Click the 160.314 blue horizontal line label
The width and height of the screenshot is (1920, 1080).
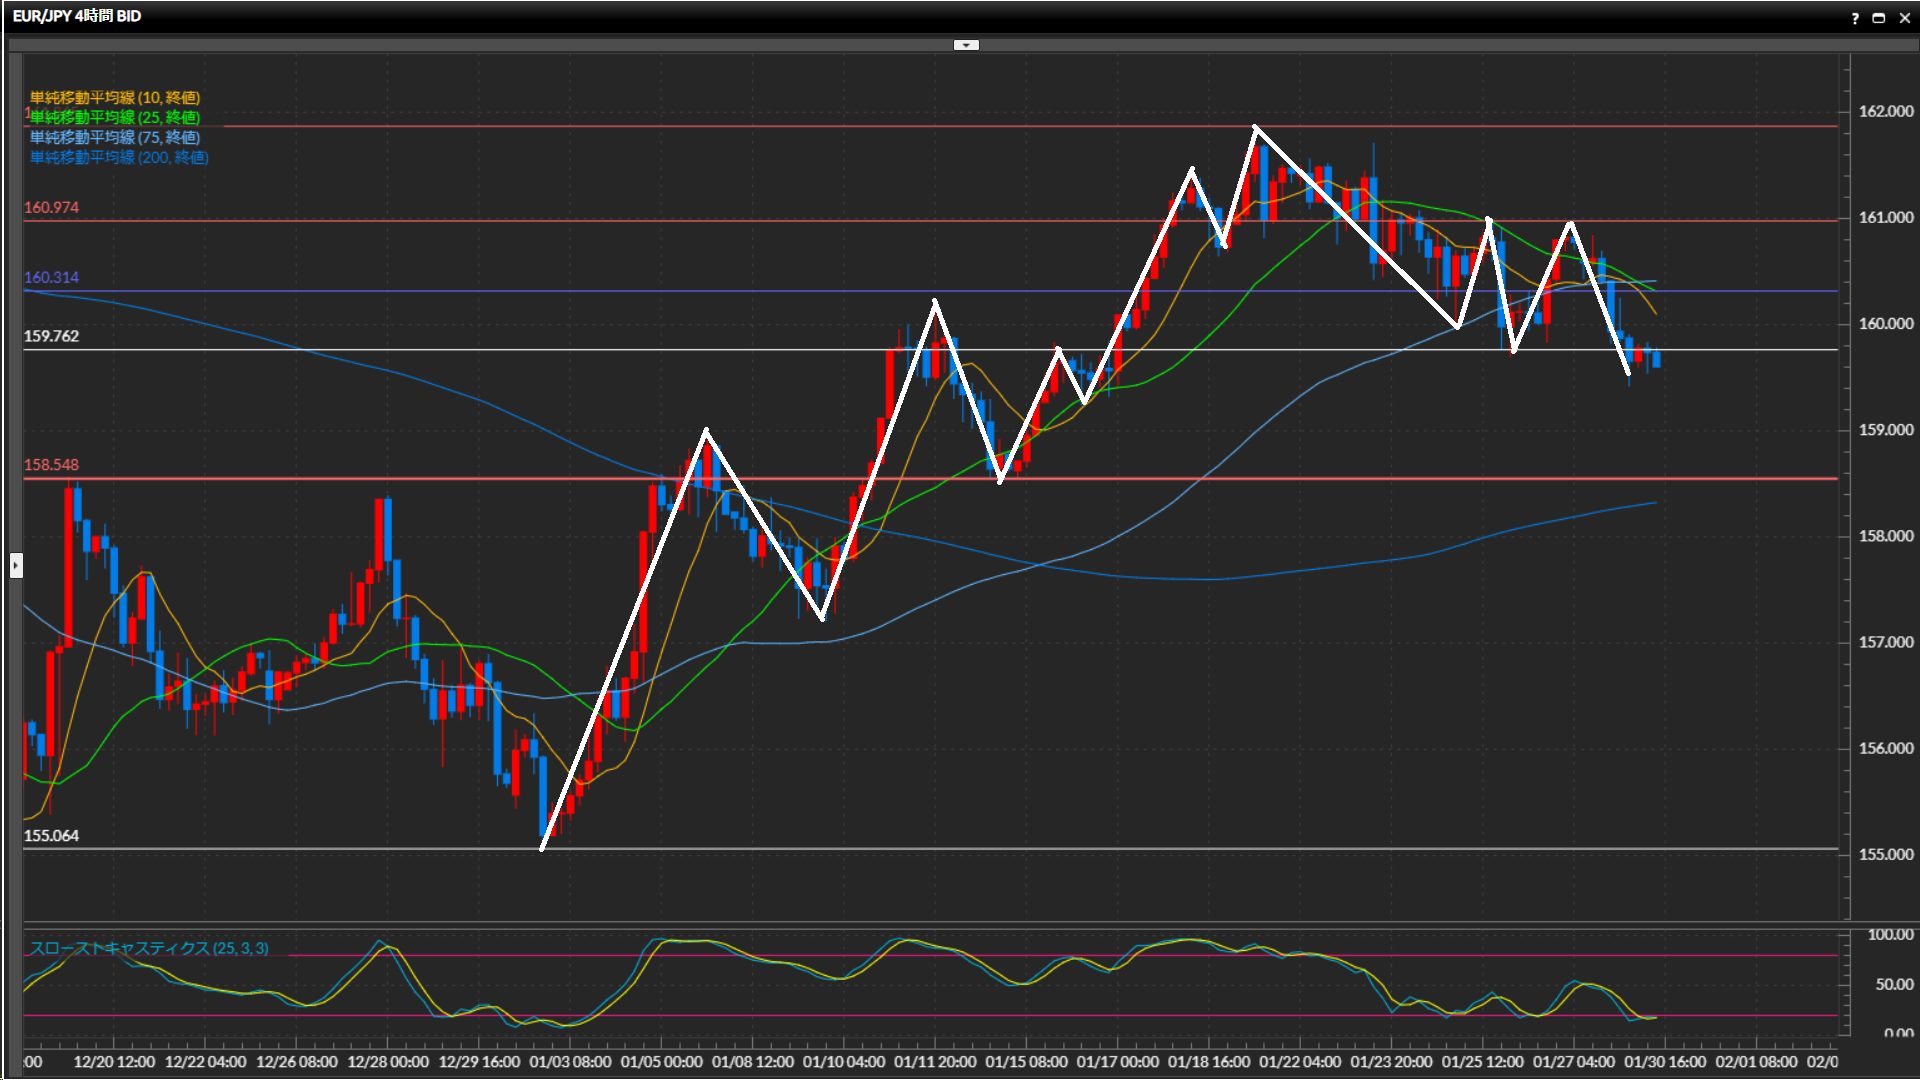point(51,277)
